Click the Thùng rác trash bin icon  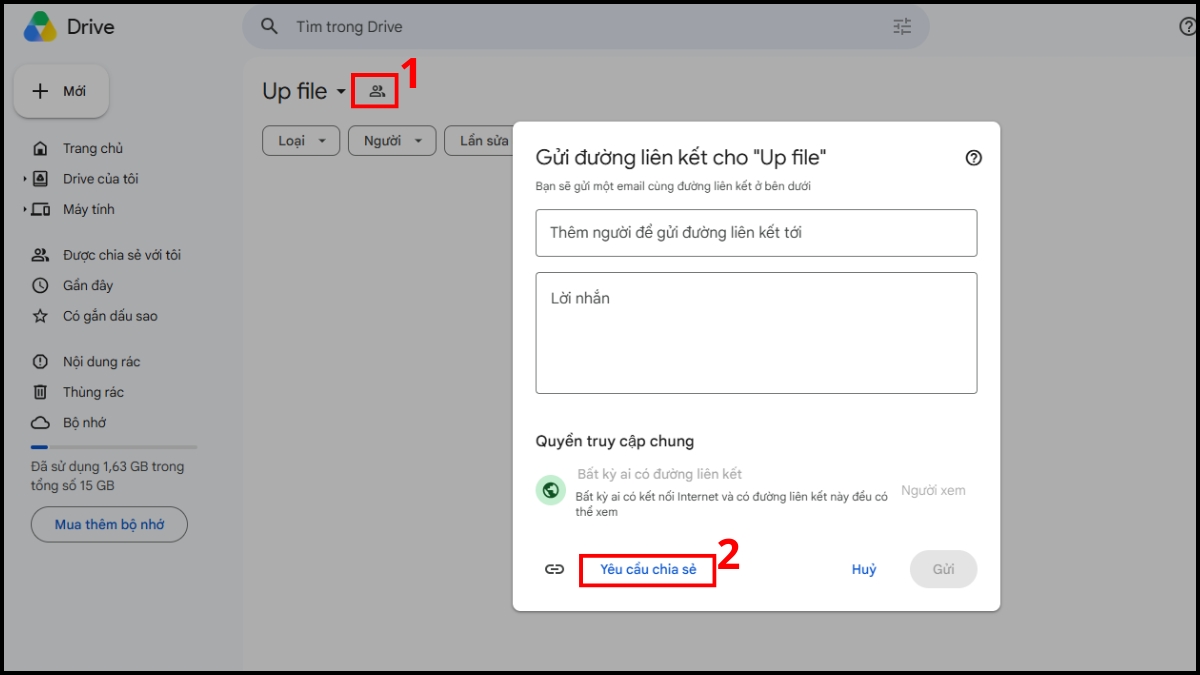(40, 392)
